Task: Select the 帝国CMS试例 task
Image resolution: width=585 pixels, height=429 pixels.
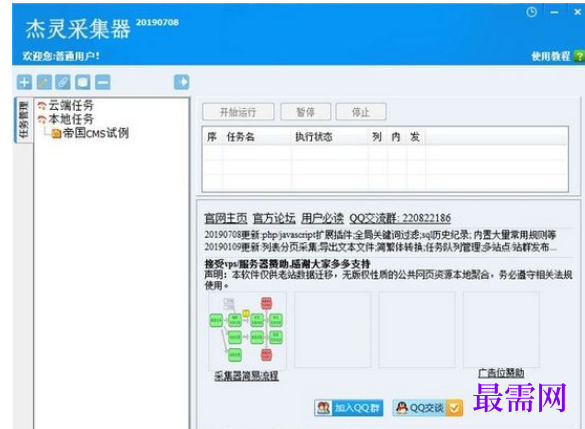Action: click(96, 133)
